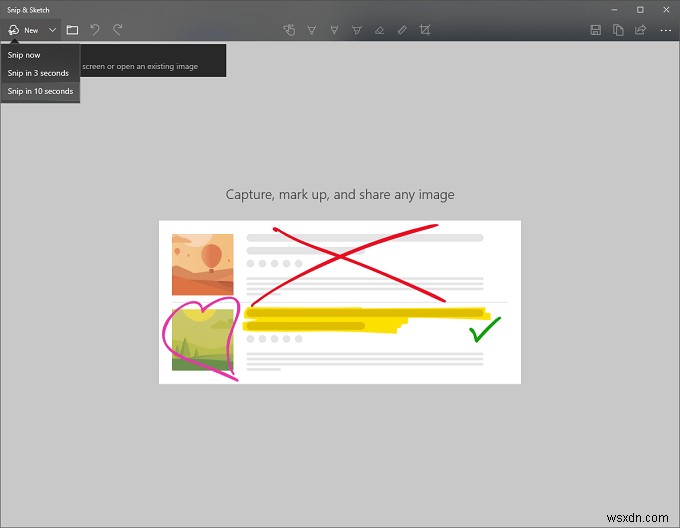Select the Image crop tool
The image size is (680, 528).
[425, 30]
